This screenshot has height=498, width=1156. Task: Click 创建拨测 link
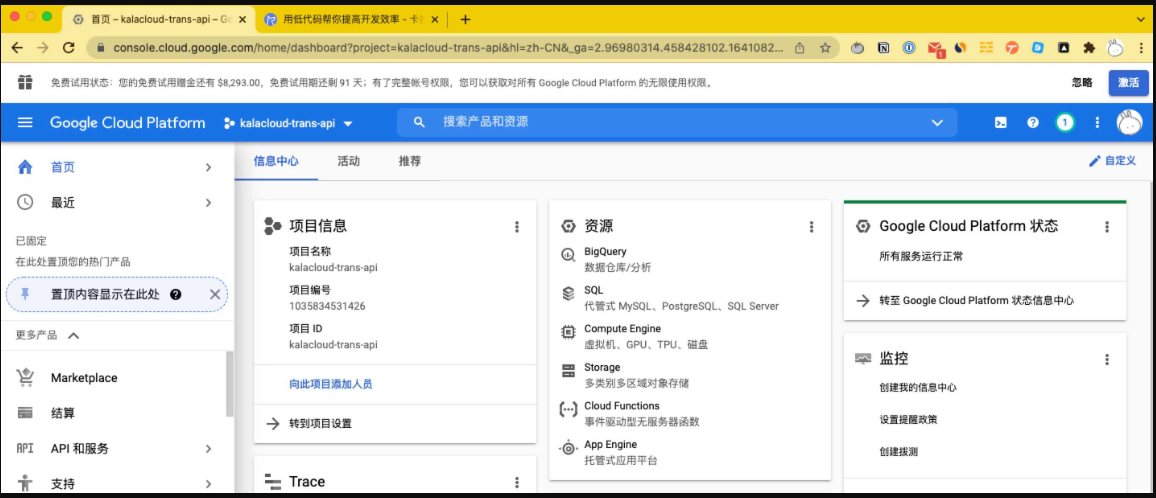(898, 452)
